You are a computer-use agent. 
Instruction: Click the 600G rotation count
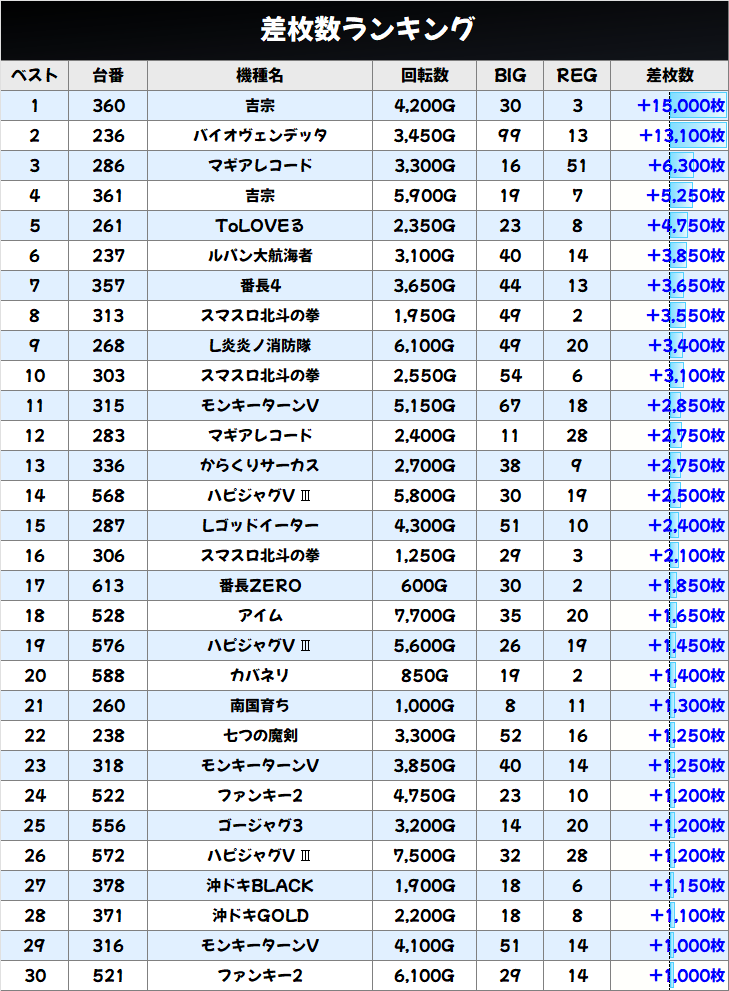[424, 586]
